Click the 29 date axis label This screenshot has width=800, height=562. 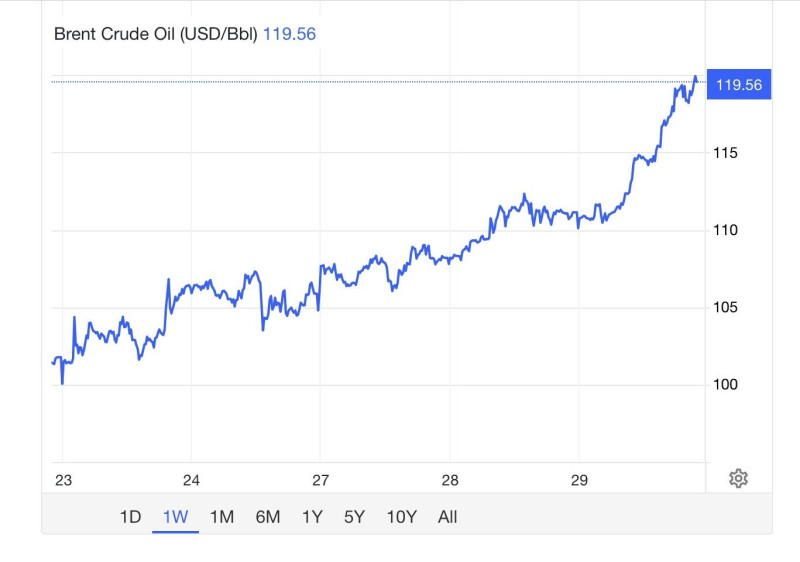coord(579,480)
